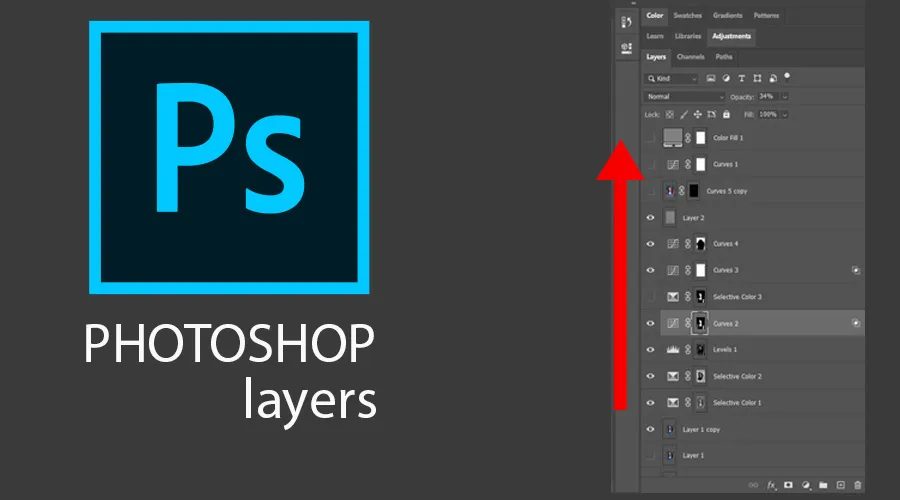Switch to the Patterns tab

pos(766,15)
